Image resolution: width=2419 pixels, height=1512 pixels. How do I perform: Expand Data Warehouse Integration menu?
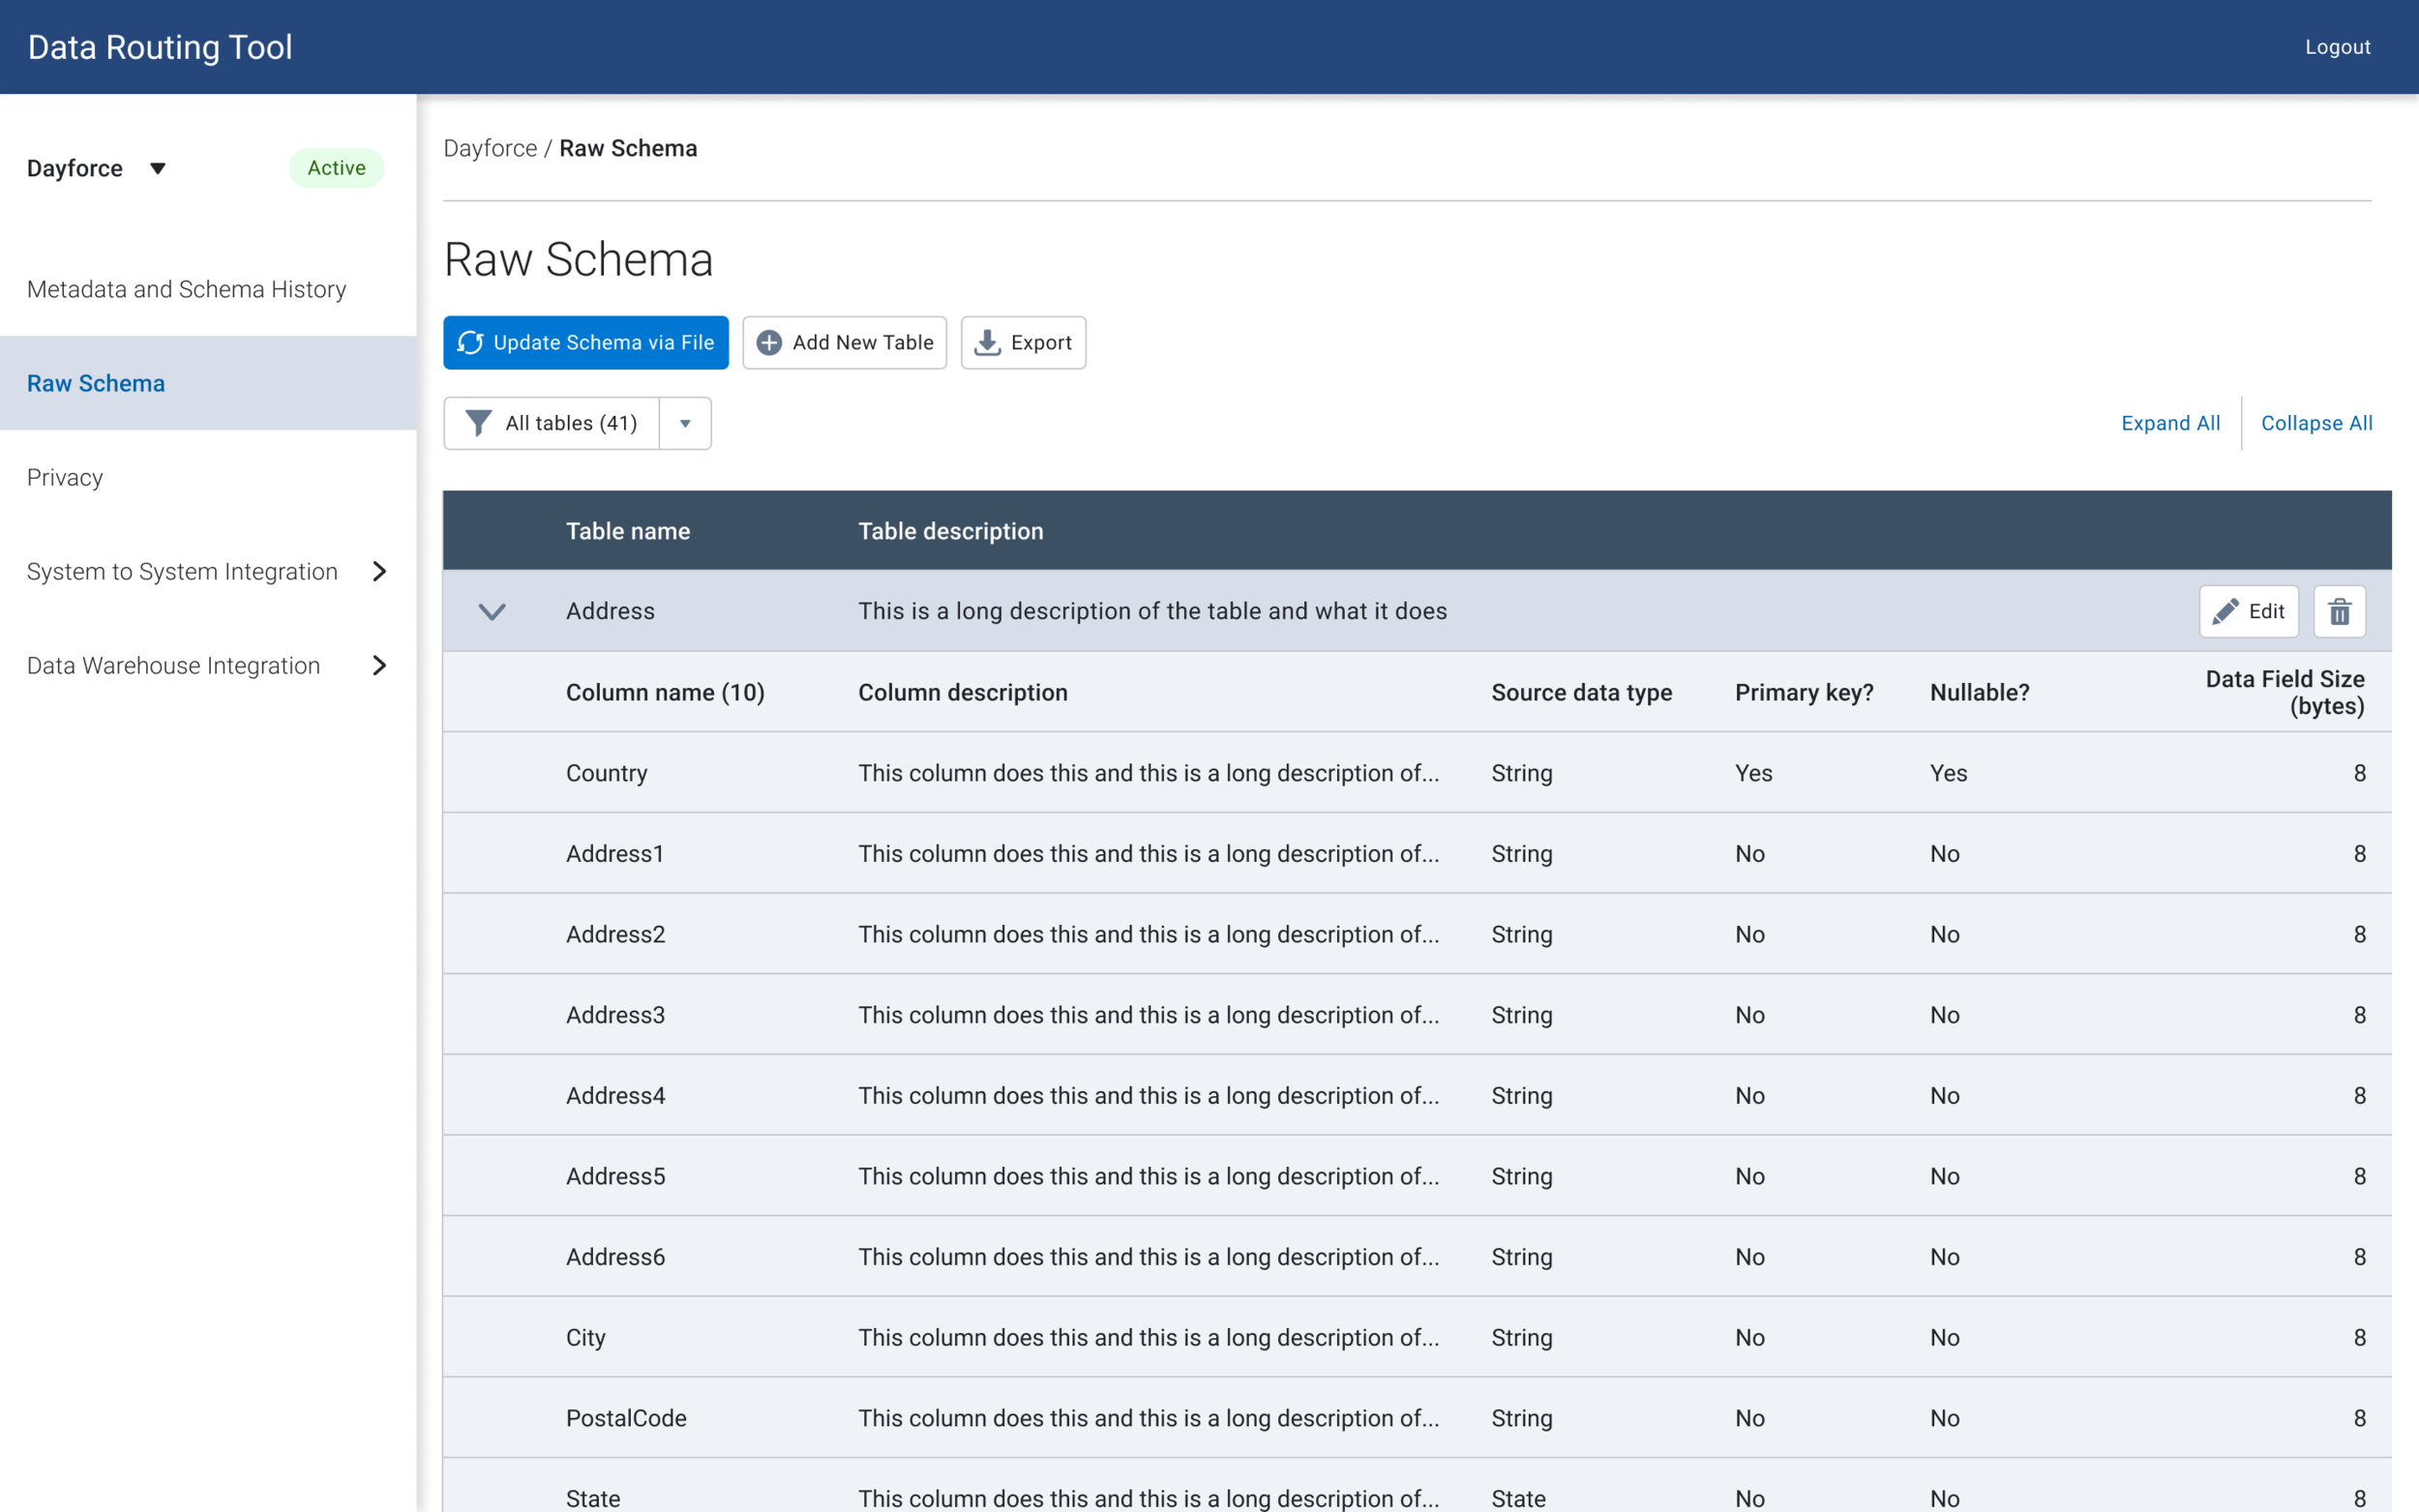(379, 665)
